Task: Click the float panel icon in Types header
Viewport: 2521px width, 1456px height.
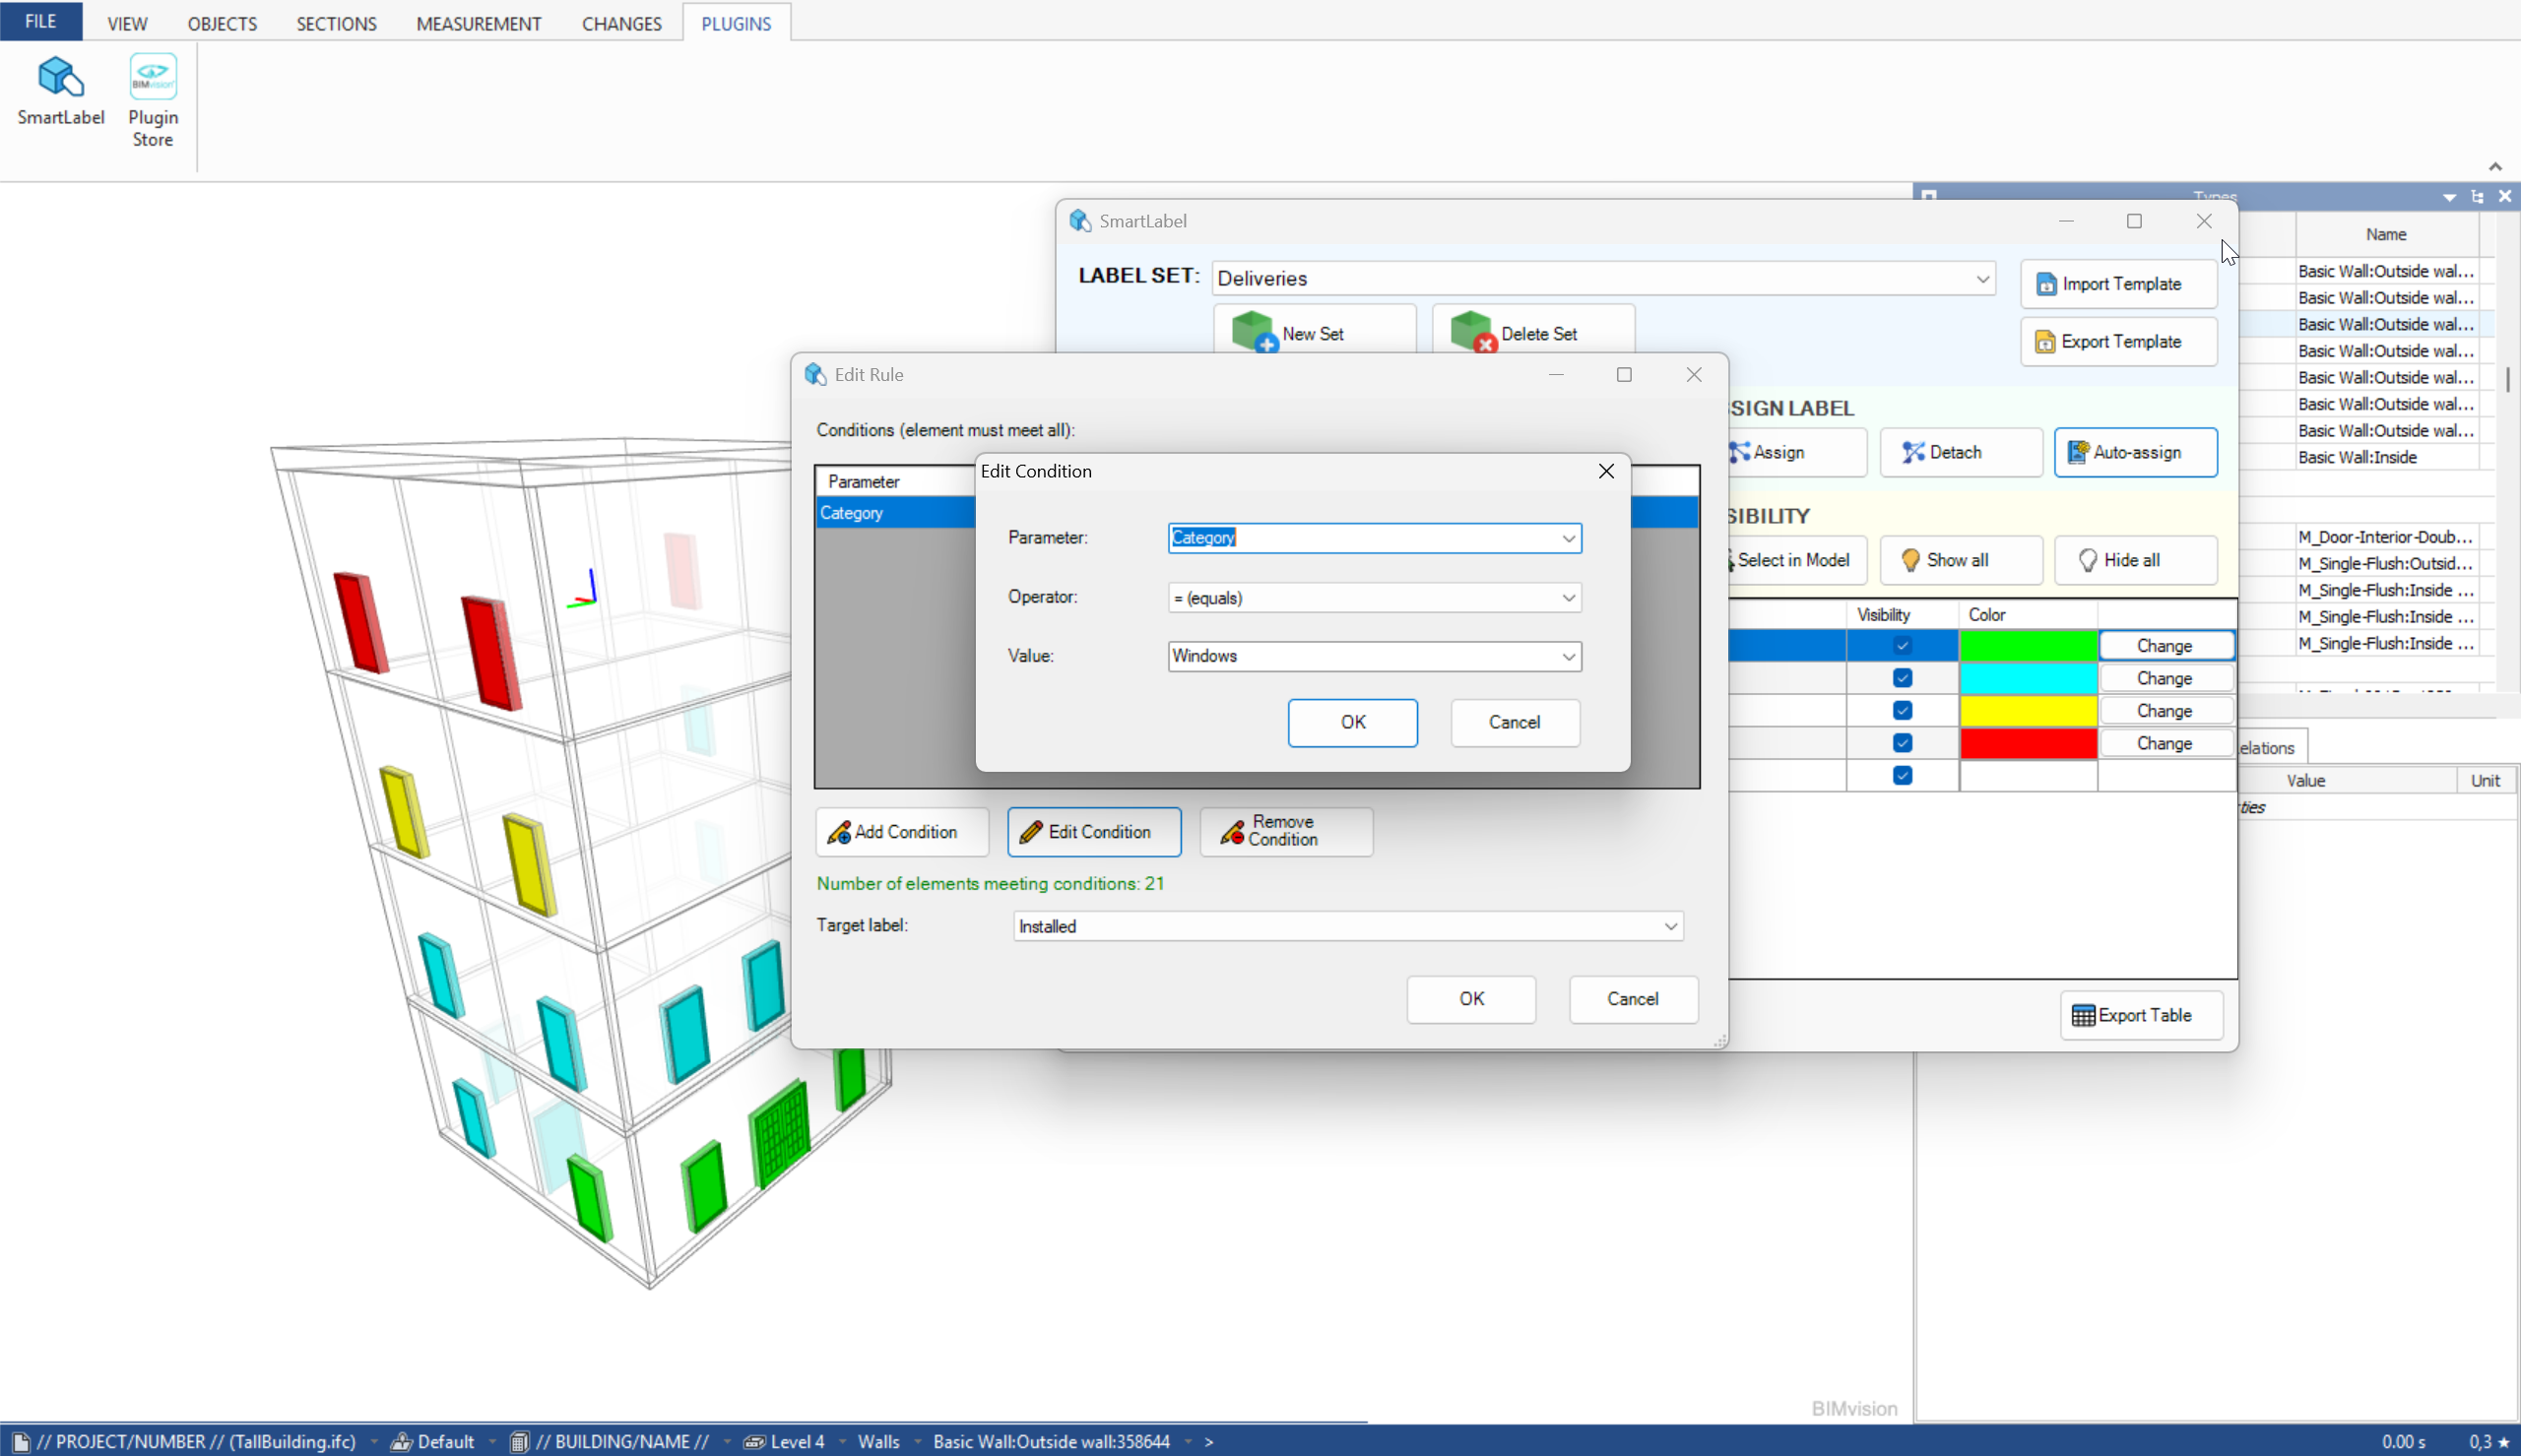Action: pyautogui.click(x=2477, y=197)
